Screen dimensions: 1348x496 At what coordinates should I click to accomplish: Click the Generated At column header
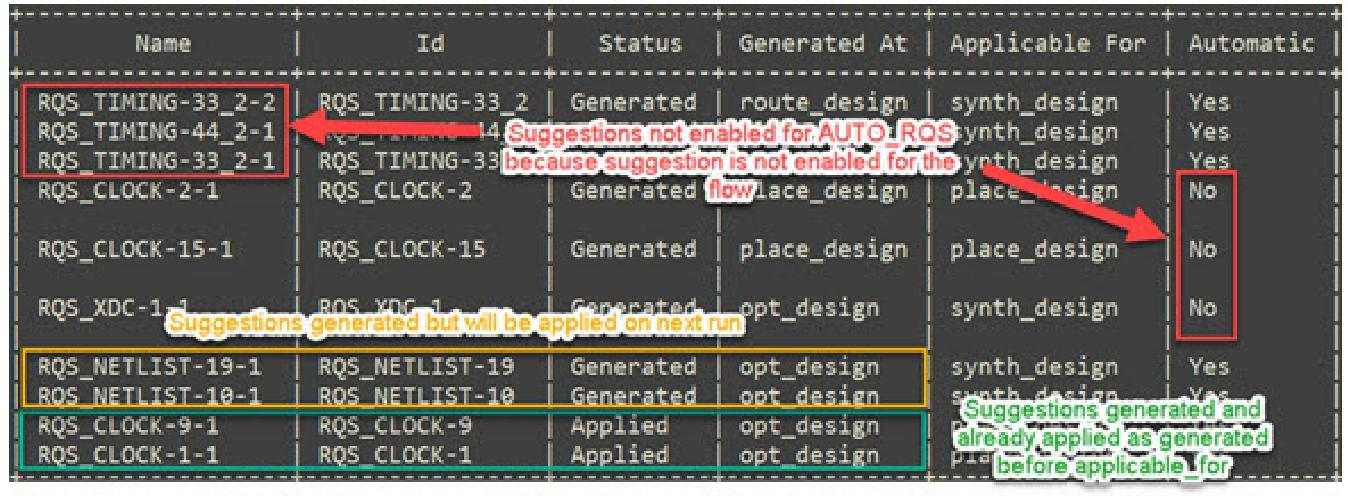(x=824, y=43)
